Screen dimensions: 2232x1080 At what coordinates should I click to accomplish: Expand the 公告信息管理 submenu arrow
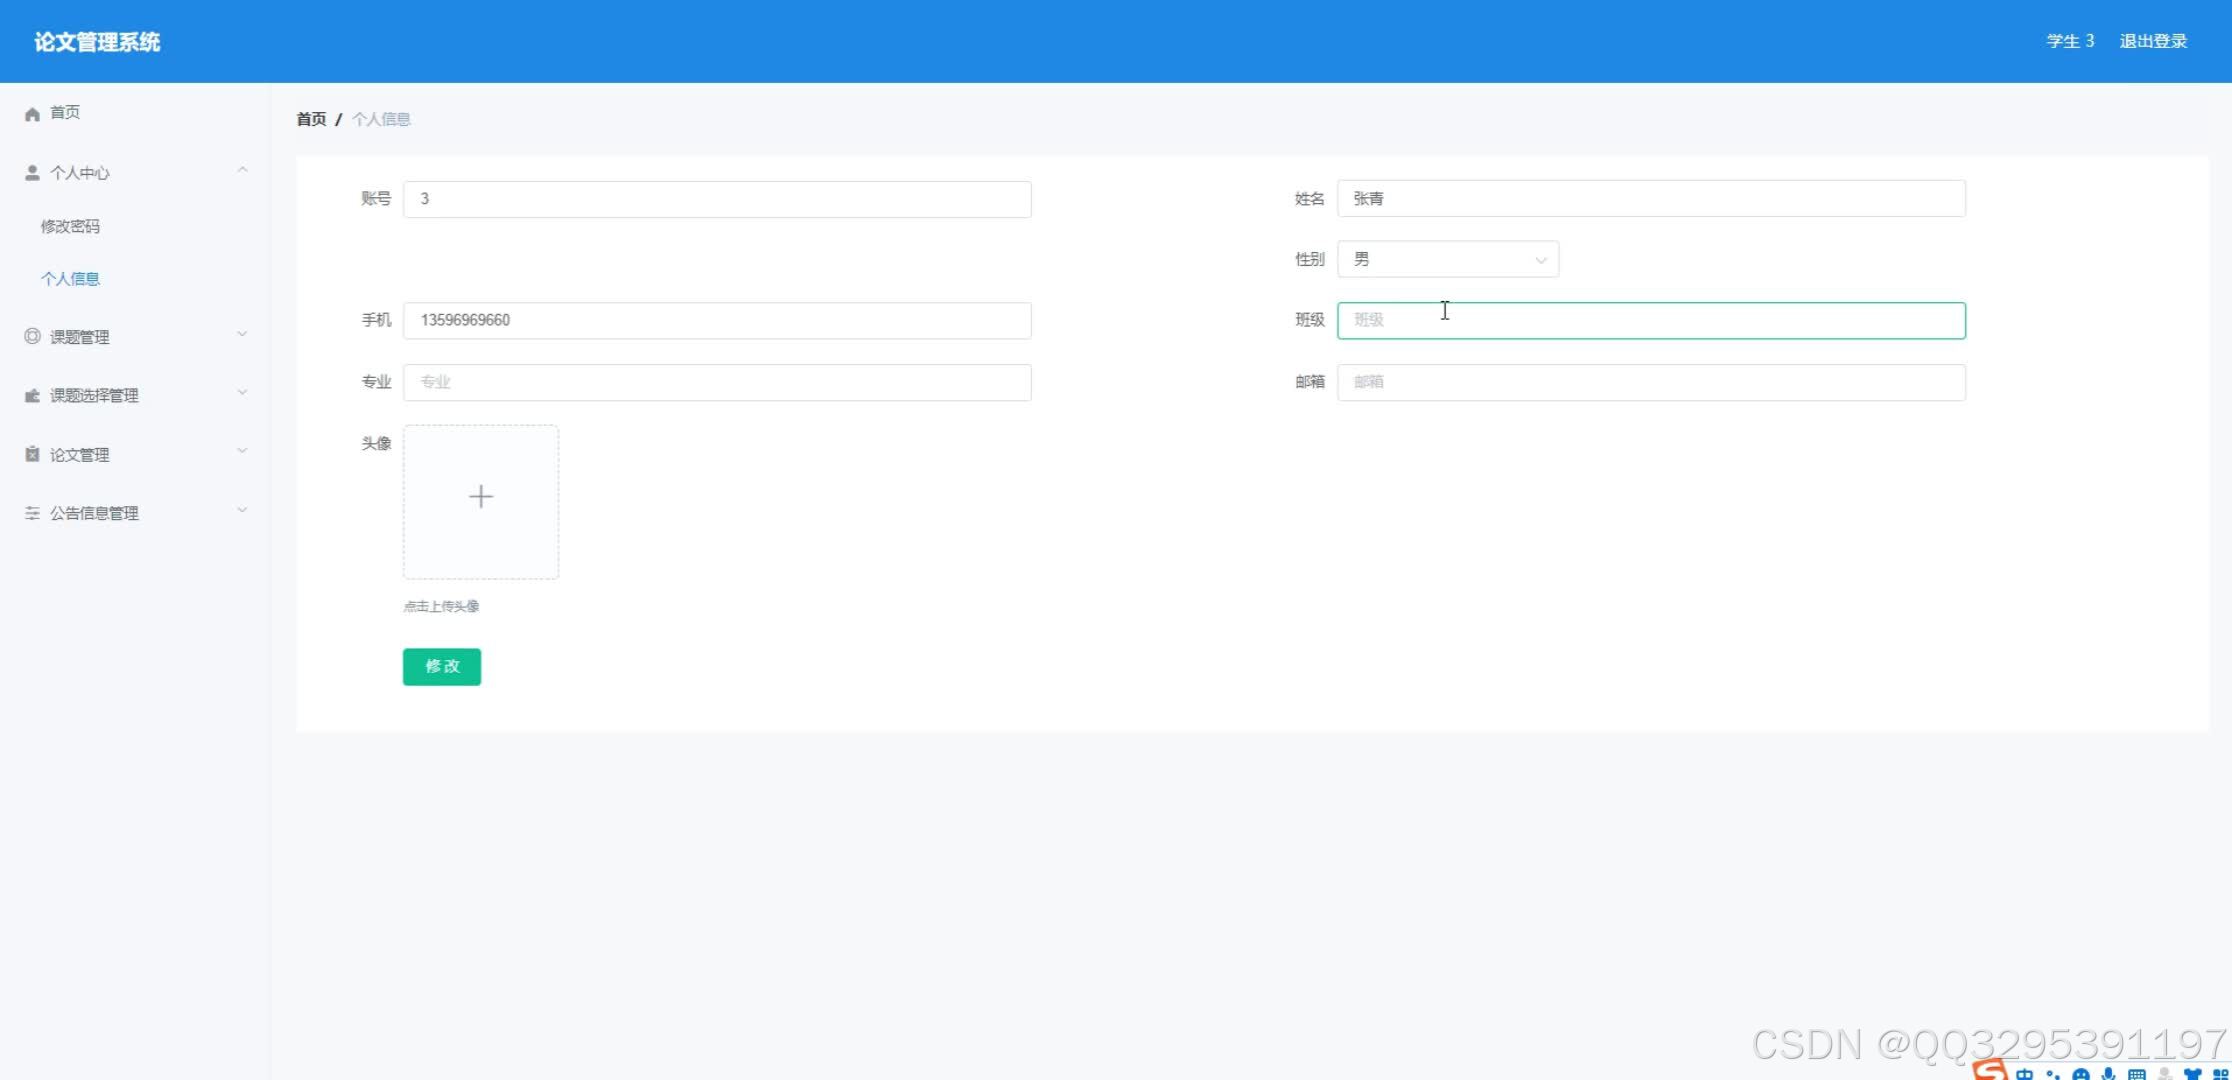(242, 511)
